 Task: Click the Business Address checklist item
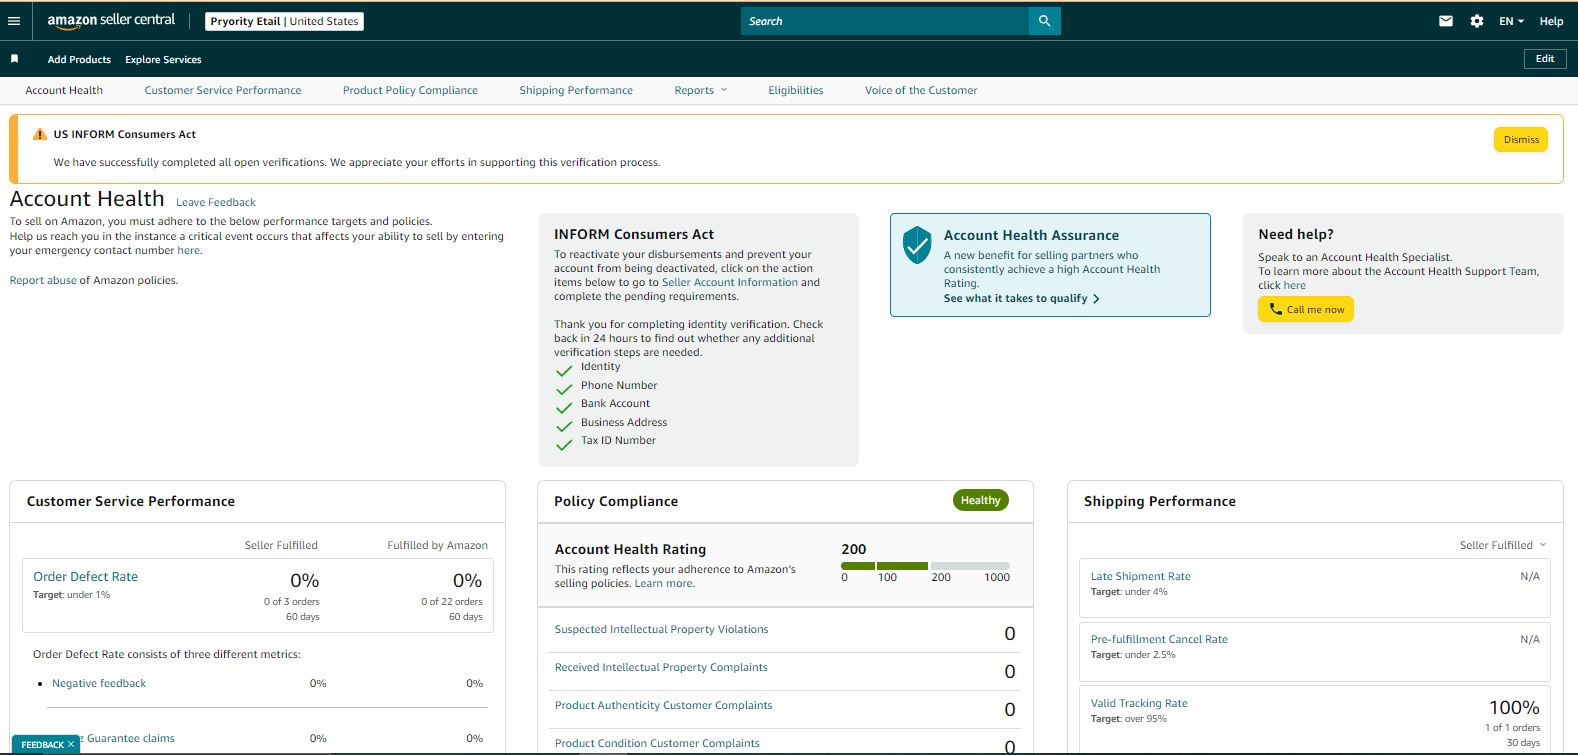[x=624, y=422]
